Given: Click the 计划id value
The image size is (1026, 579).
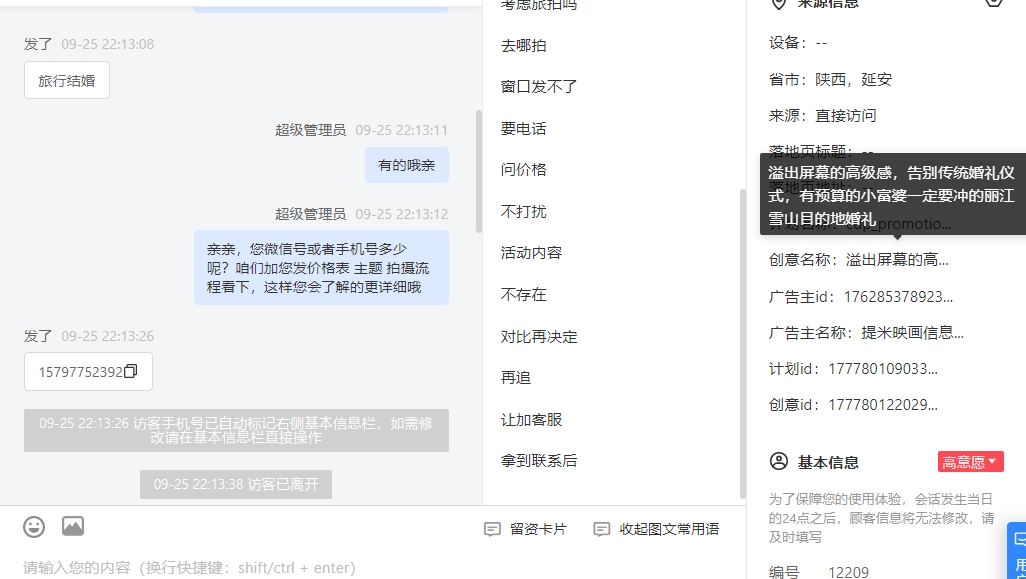Looking at the screenshot, I should 883,369.
